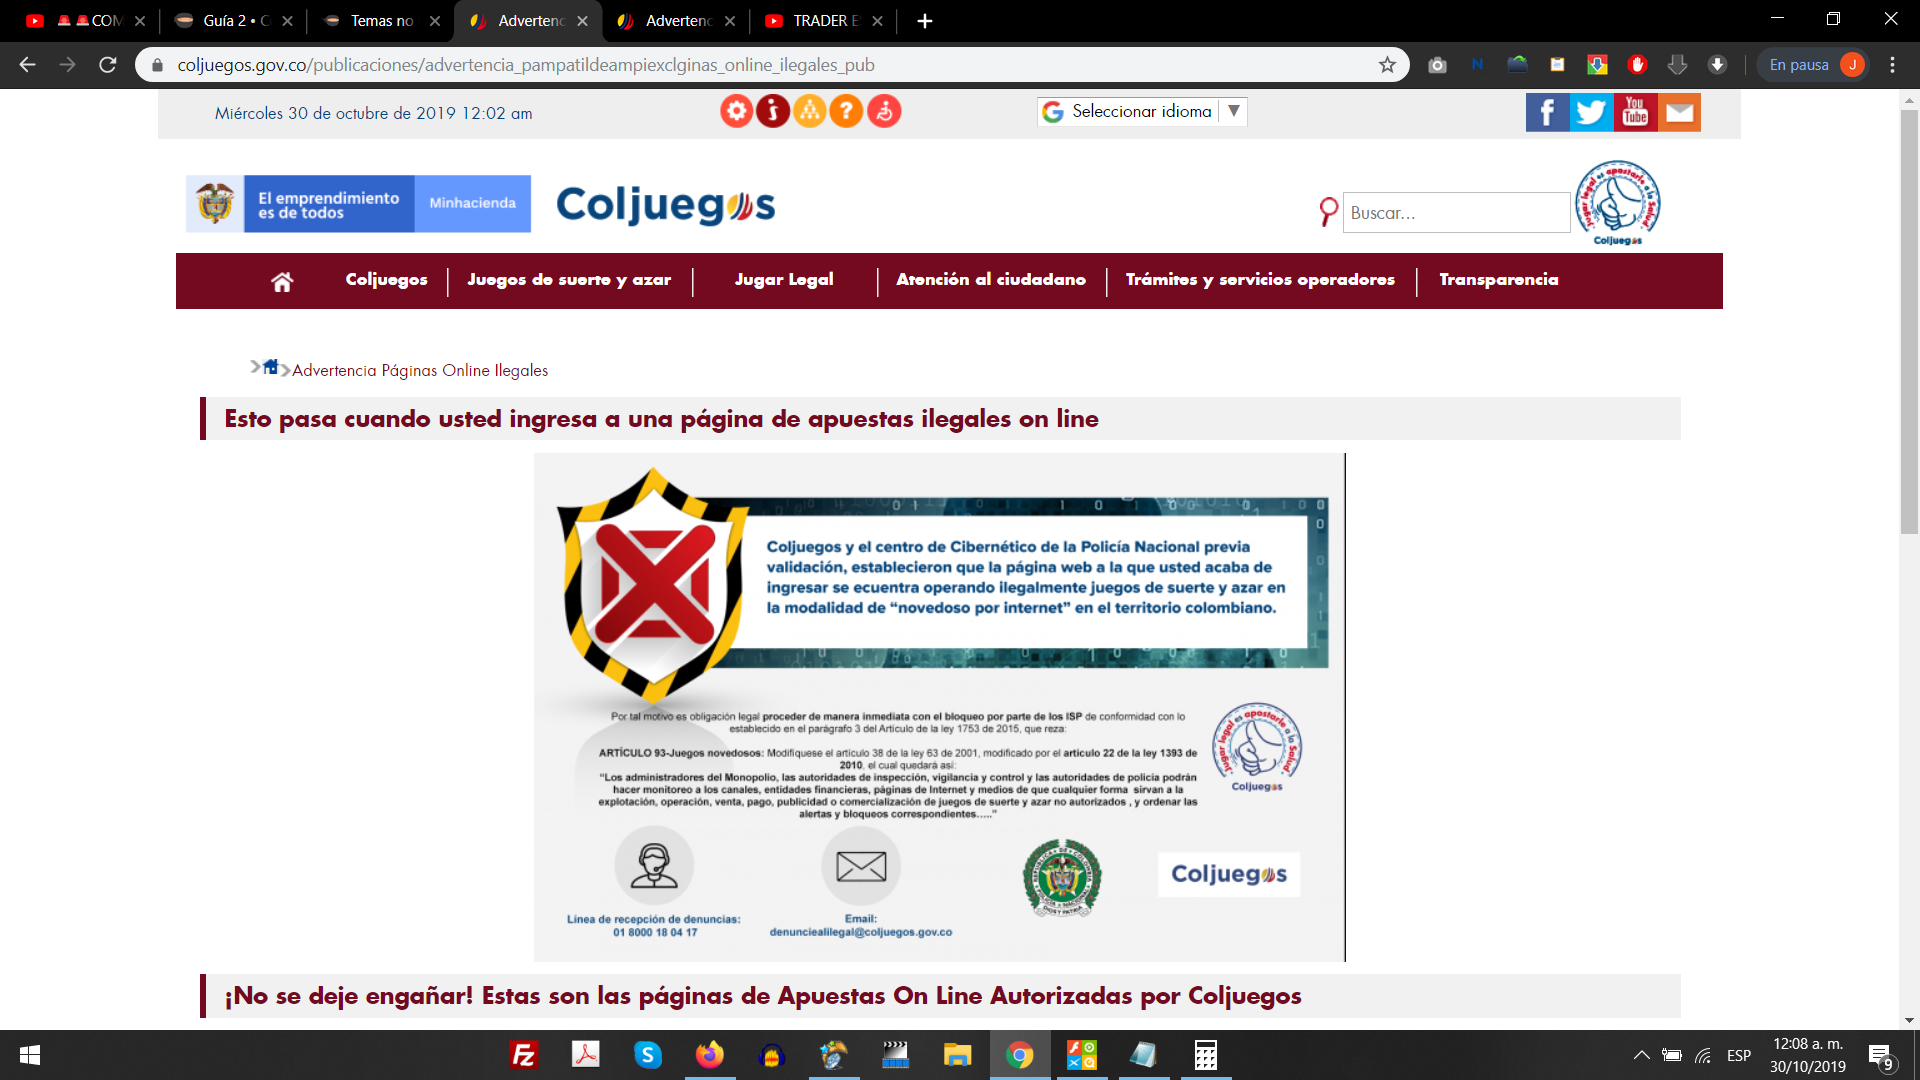Go back to the previous page
The width and height of the screenshot is (1920, 1080).
coord(27,65)
